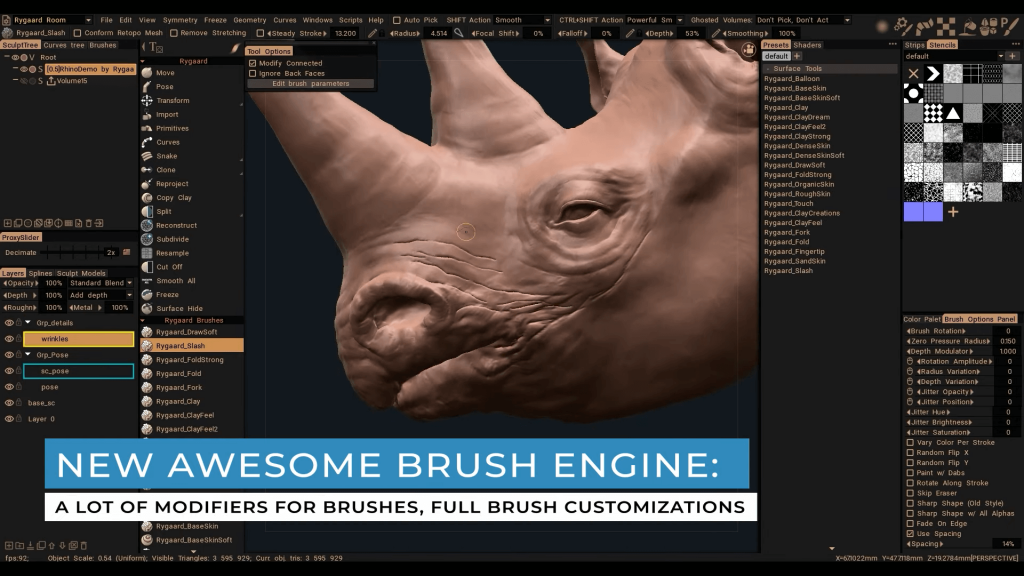Hide the base_sc layer eye icon
The height and width of the screenshot is (576, 1024).
coord(9,403)
